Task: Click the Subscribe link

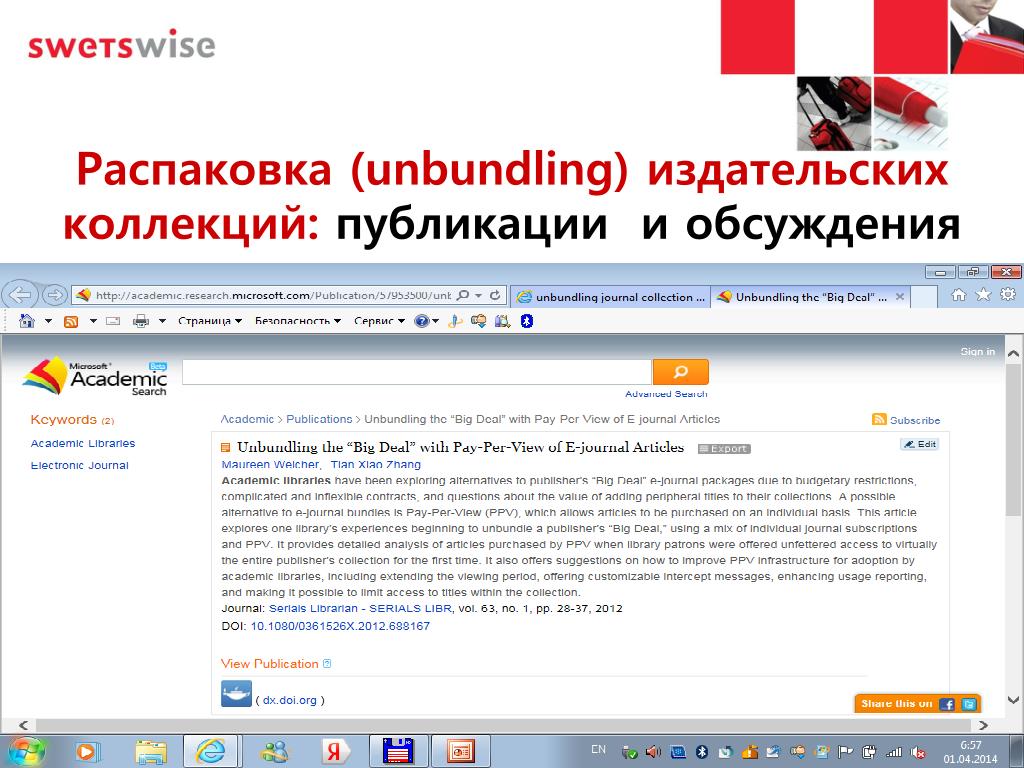Action: click(x=915, y=421)
